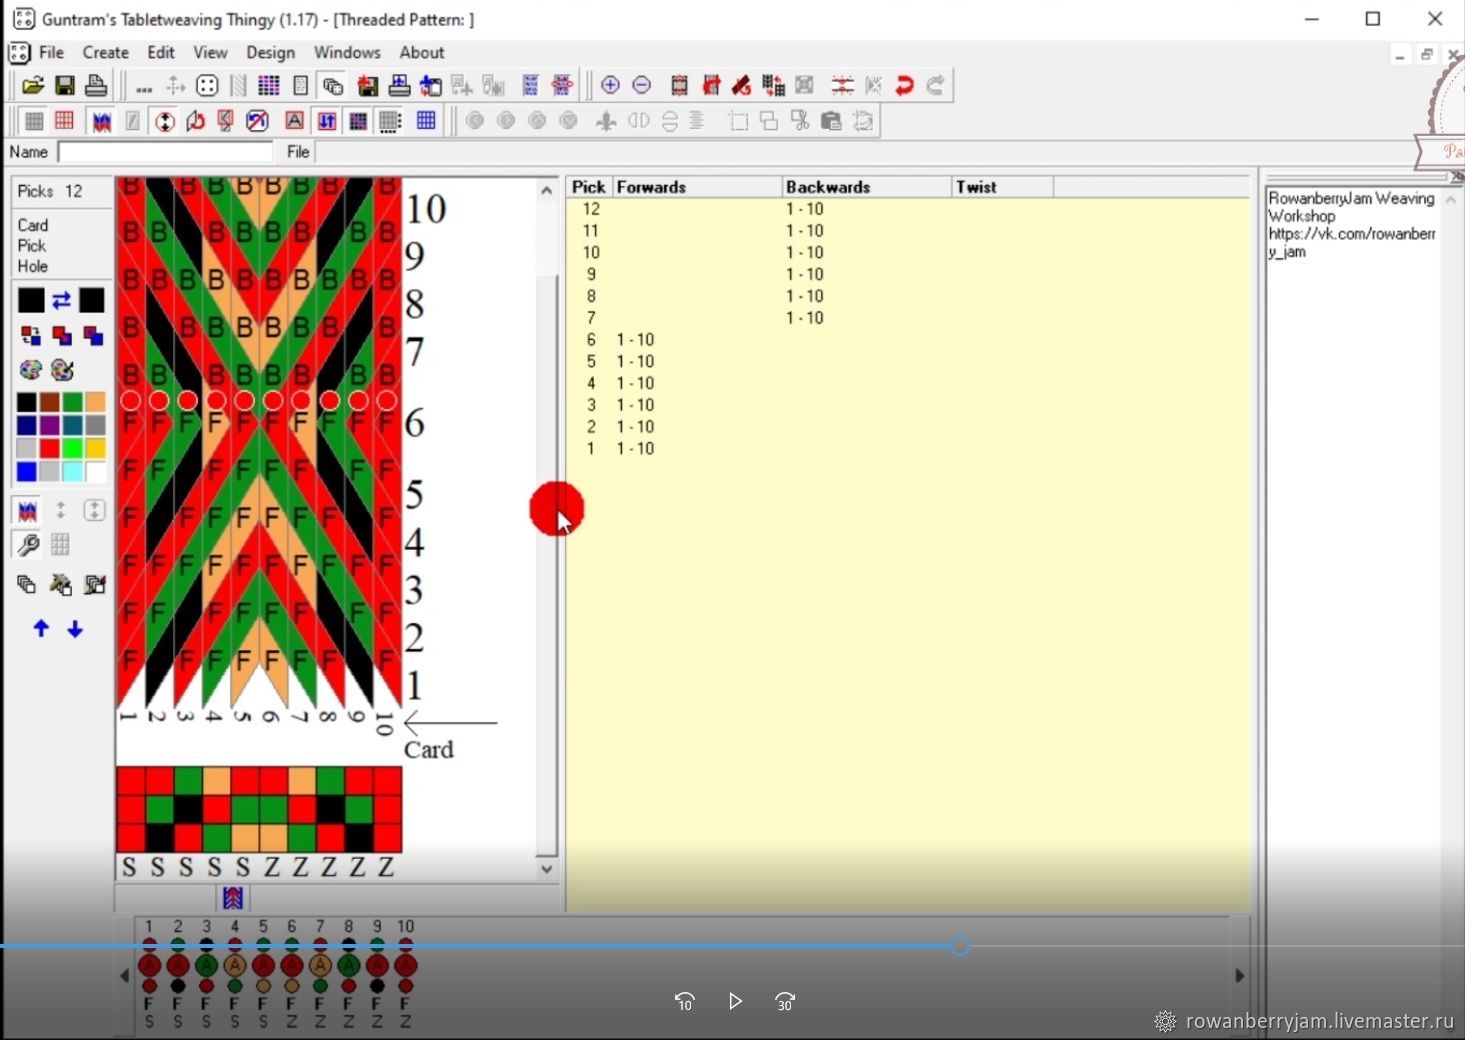This screenshot has height=1040, width=1465.
Task: Click the video play button
Action: 735,1001
